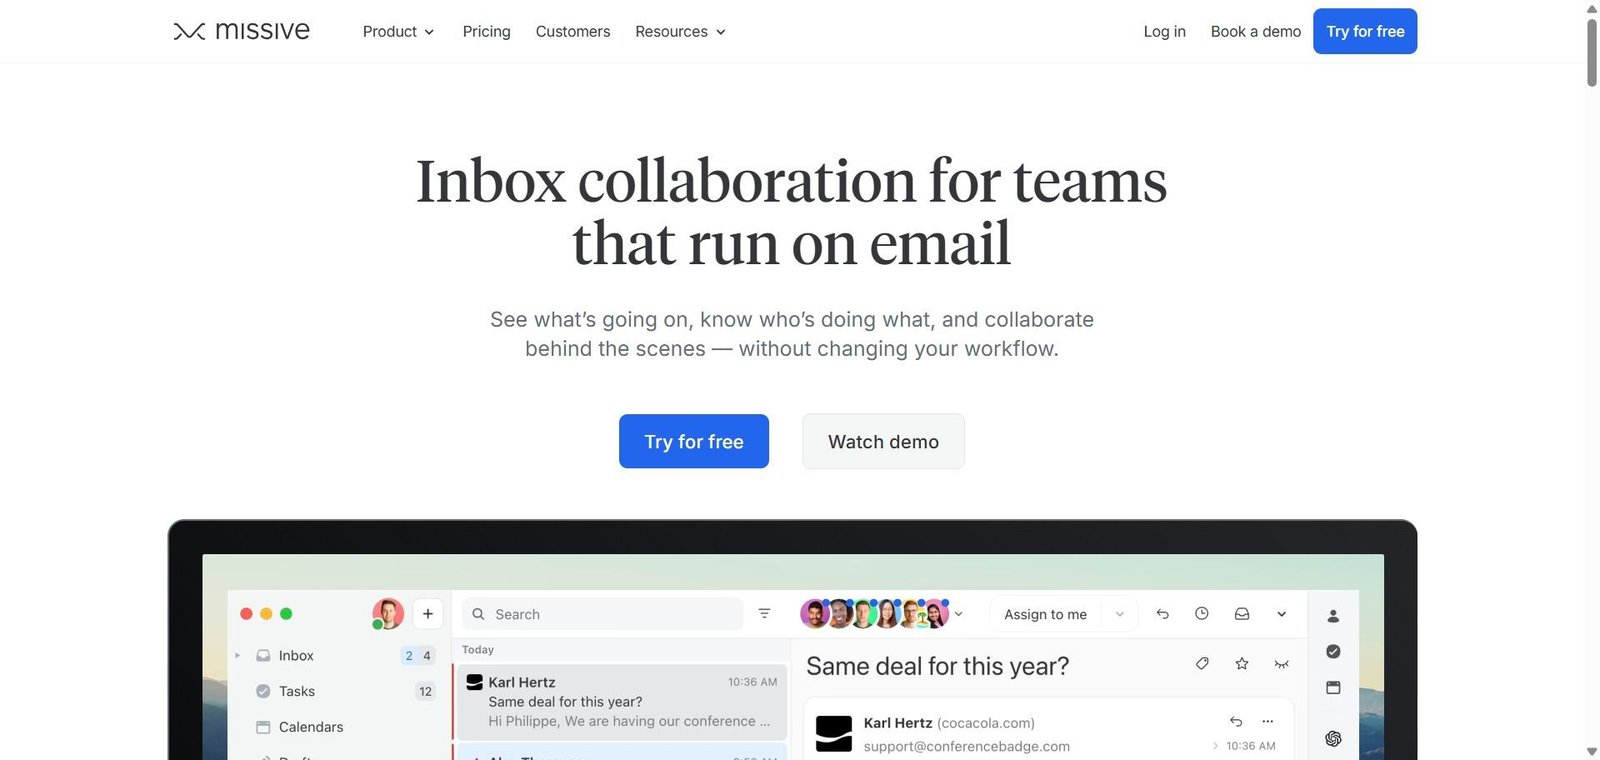The image size is (1600, 760).
Task: Open the Customers page
Action: point(572,31)
